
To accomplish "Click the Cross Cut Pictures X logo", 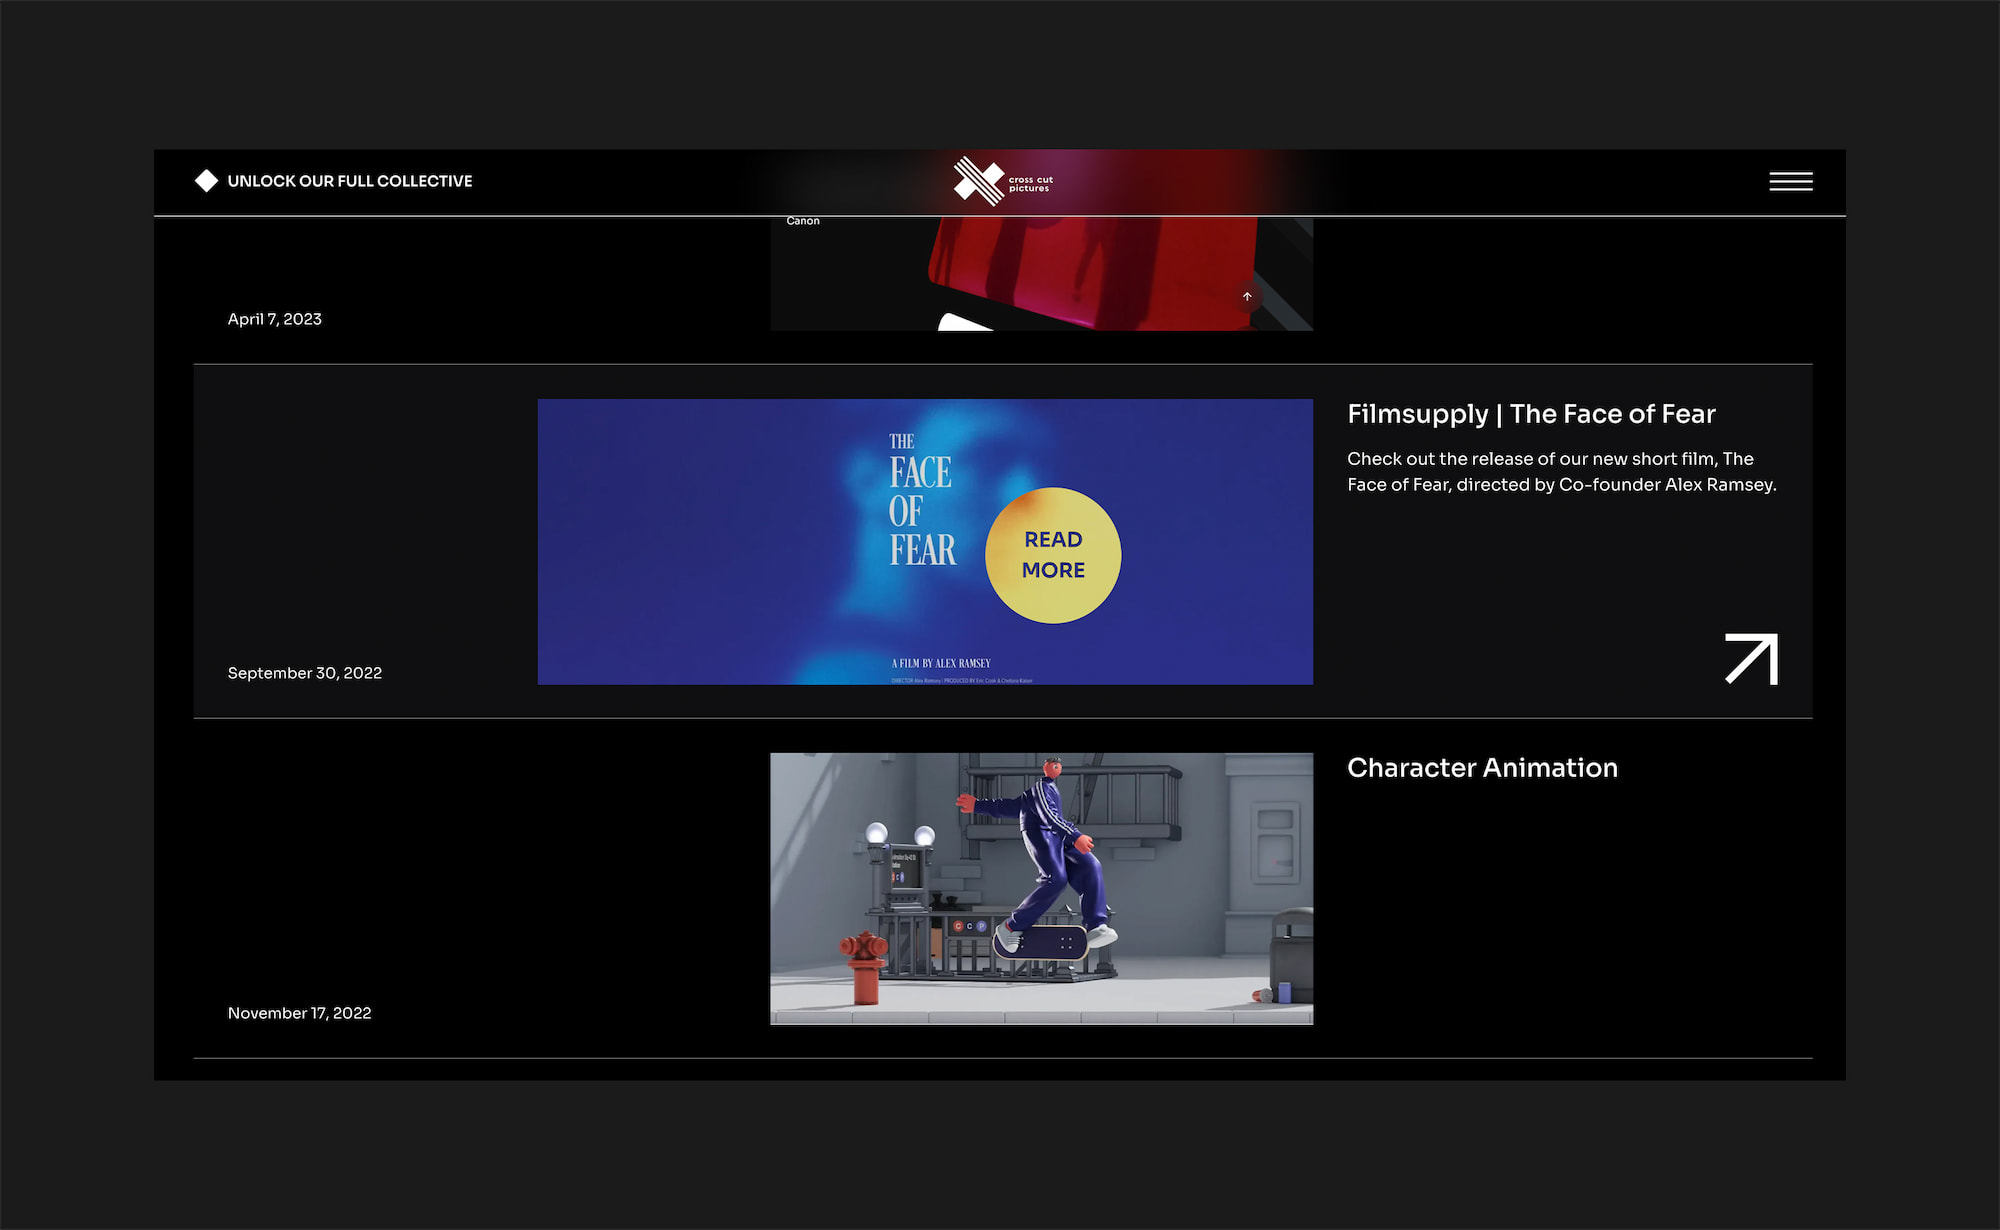I will pyautogui.click(x=977, y=181).
